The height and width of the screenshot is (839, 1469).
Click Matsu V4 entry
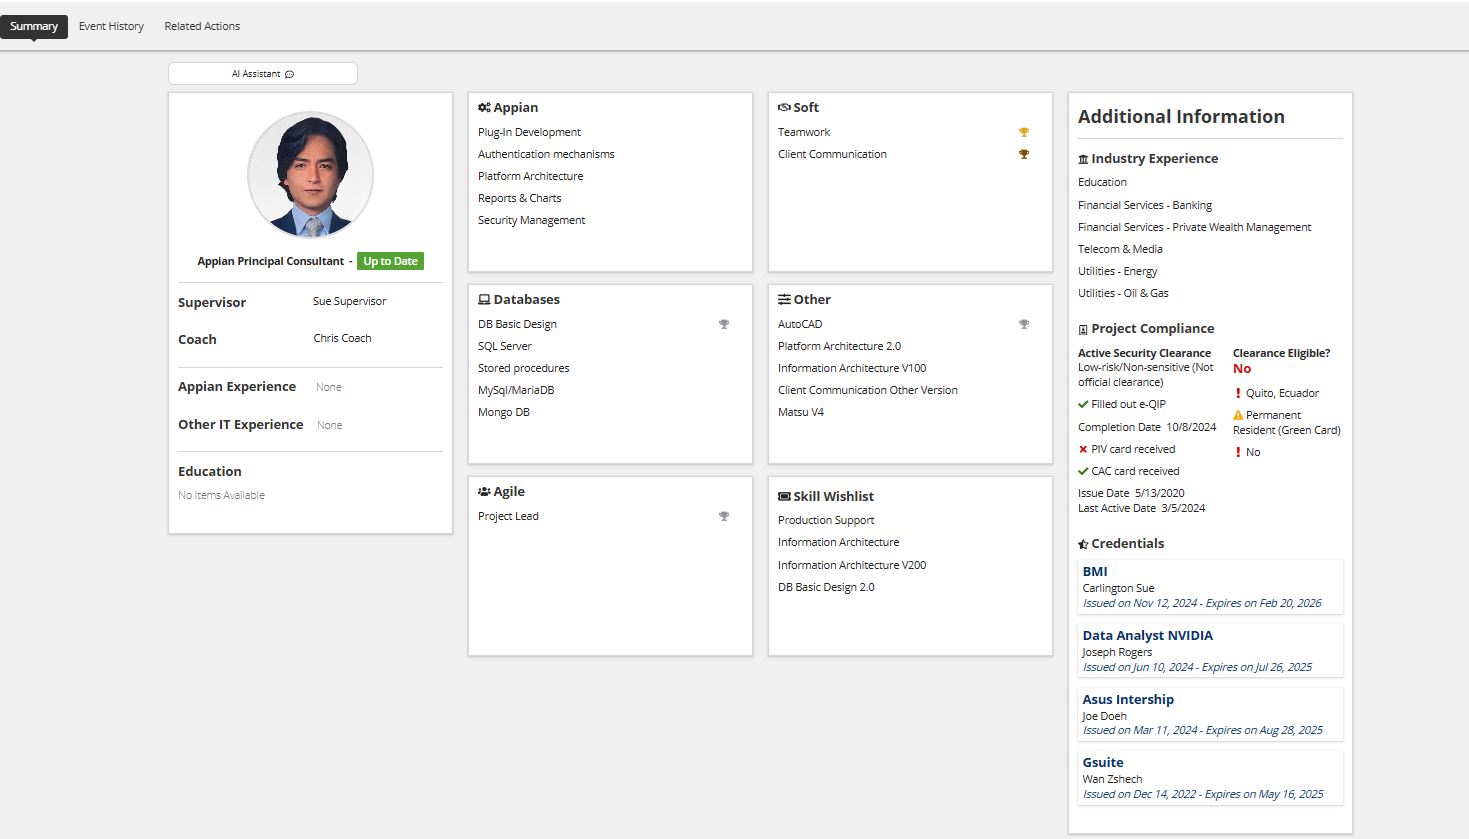(x=801, y=412)
